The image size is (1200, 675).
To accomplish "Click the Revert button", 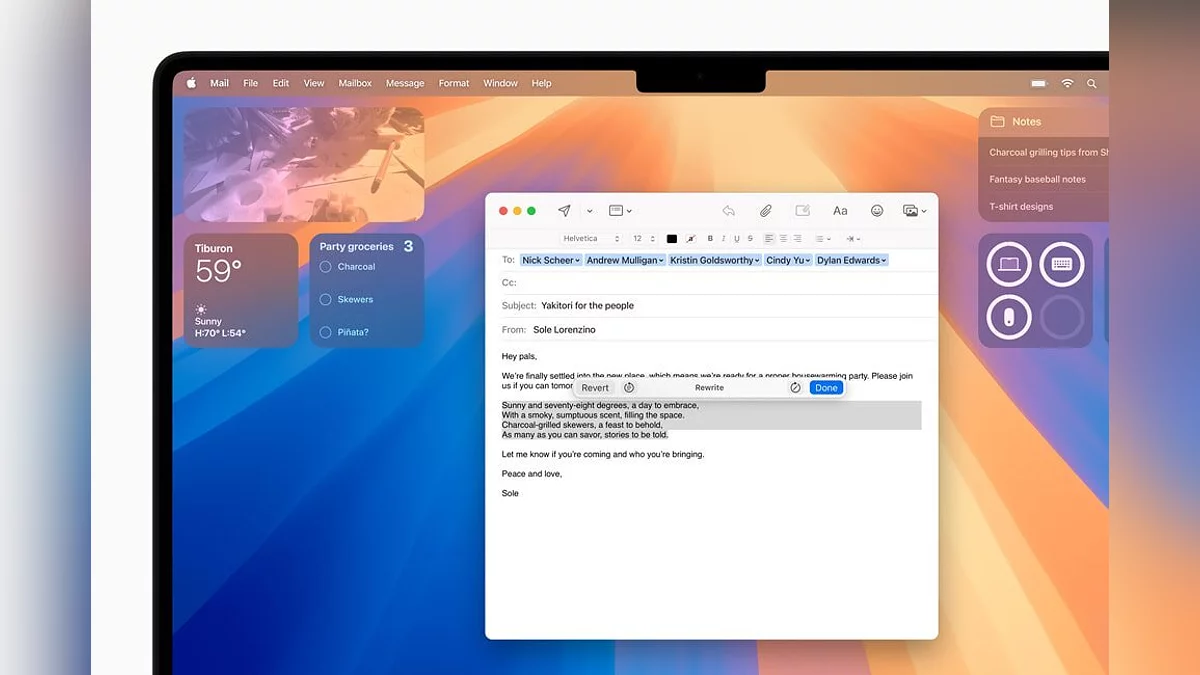I will (x=594, y=388).
